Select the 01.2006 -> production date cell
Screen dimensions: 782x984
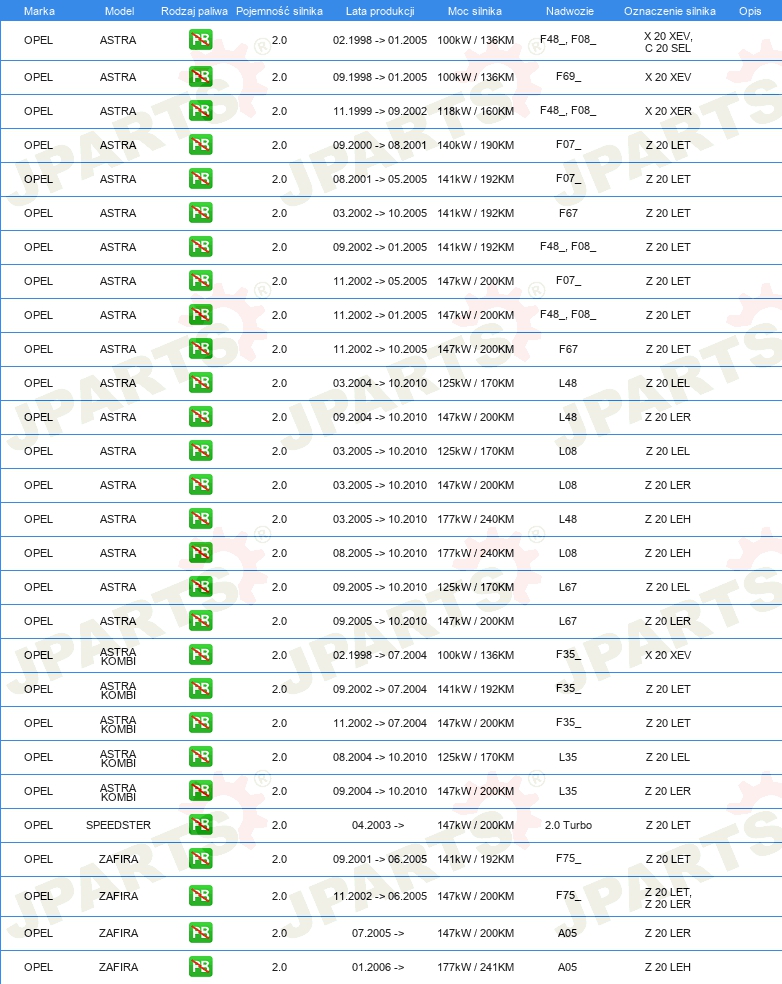pos(378,966)
